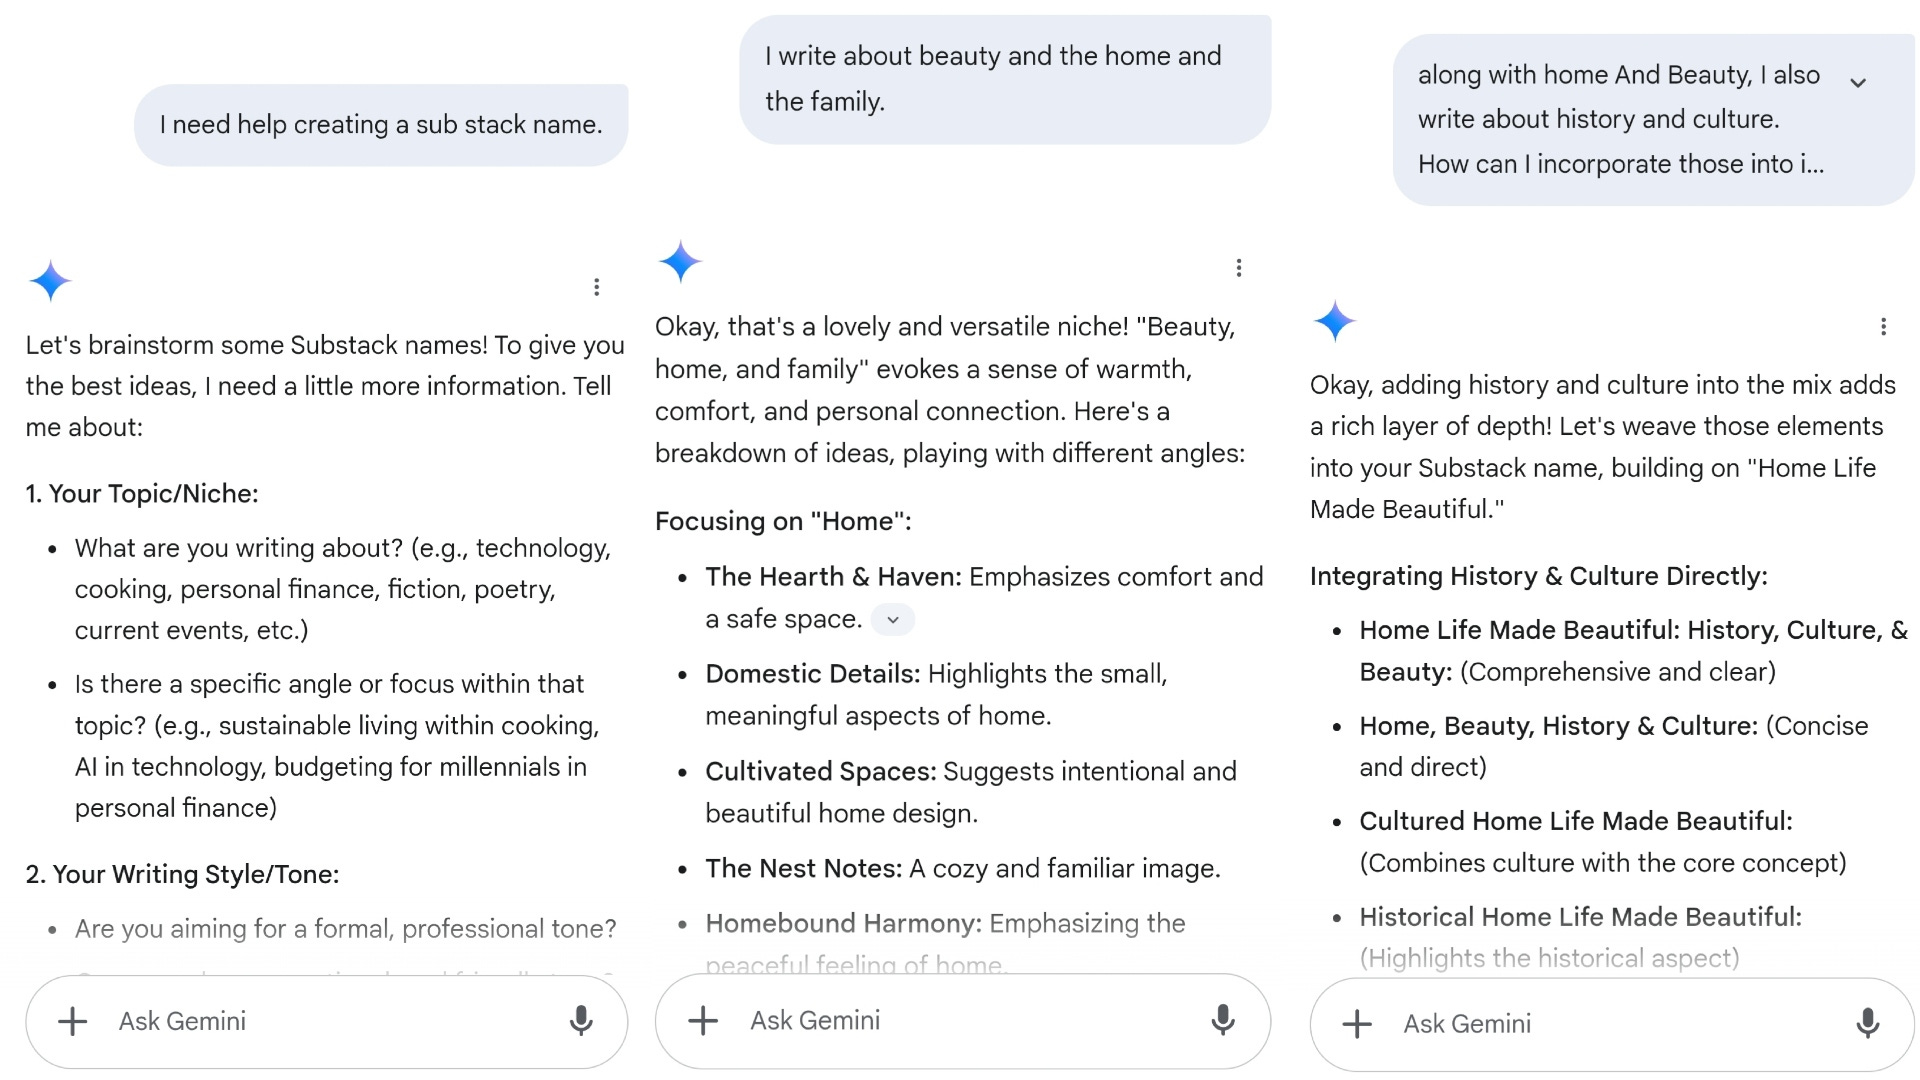This screenshot has height=1080, width=1920.
Task: Click the microphone icon in left panel
Action: pyautogui.click(x=581, y=1020)
